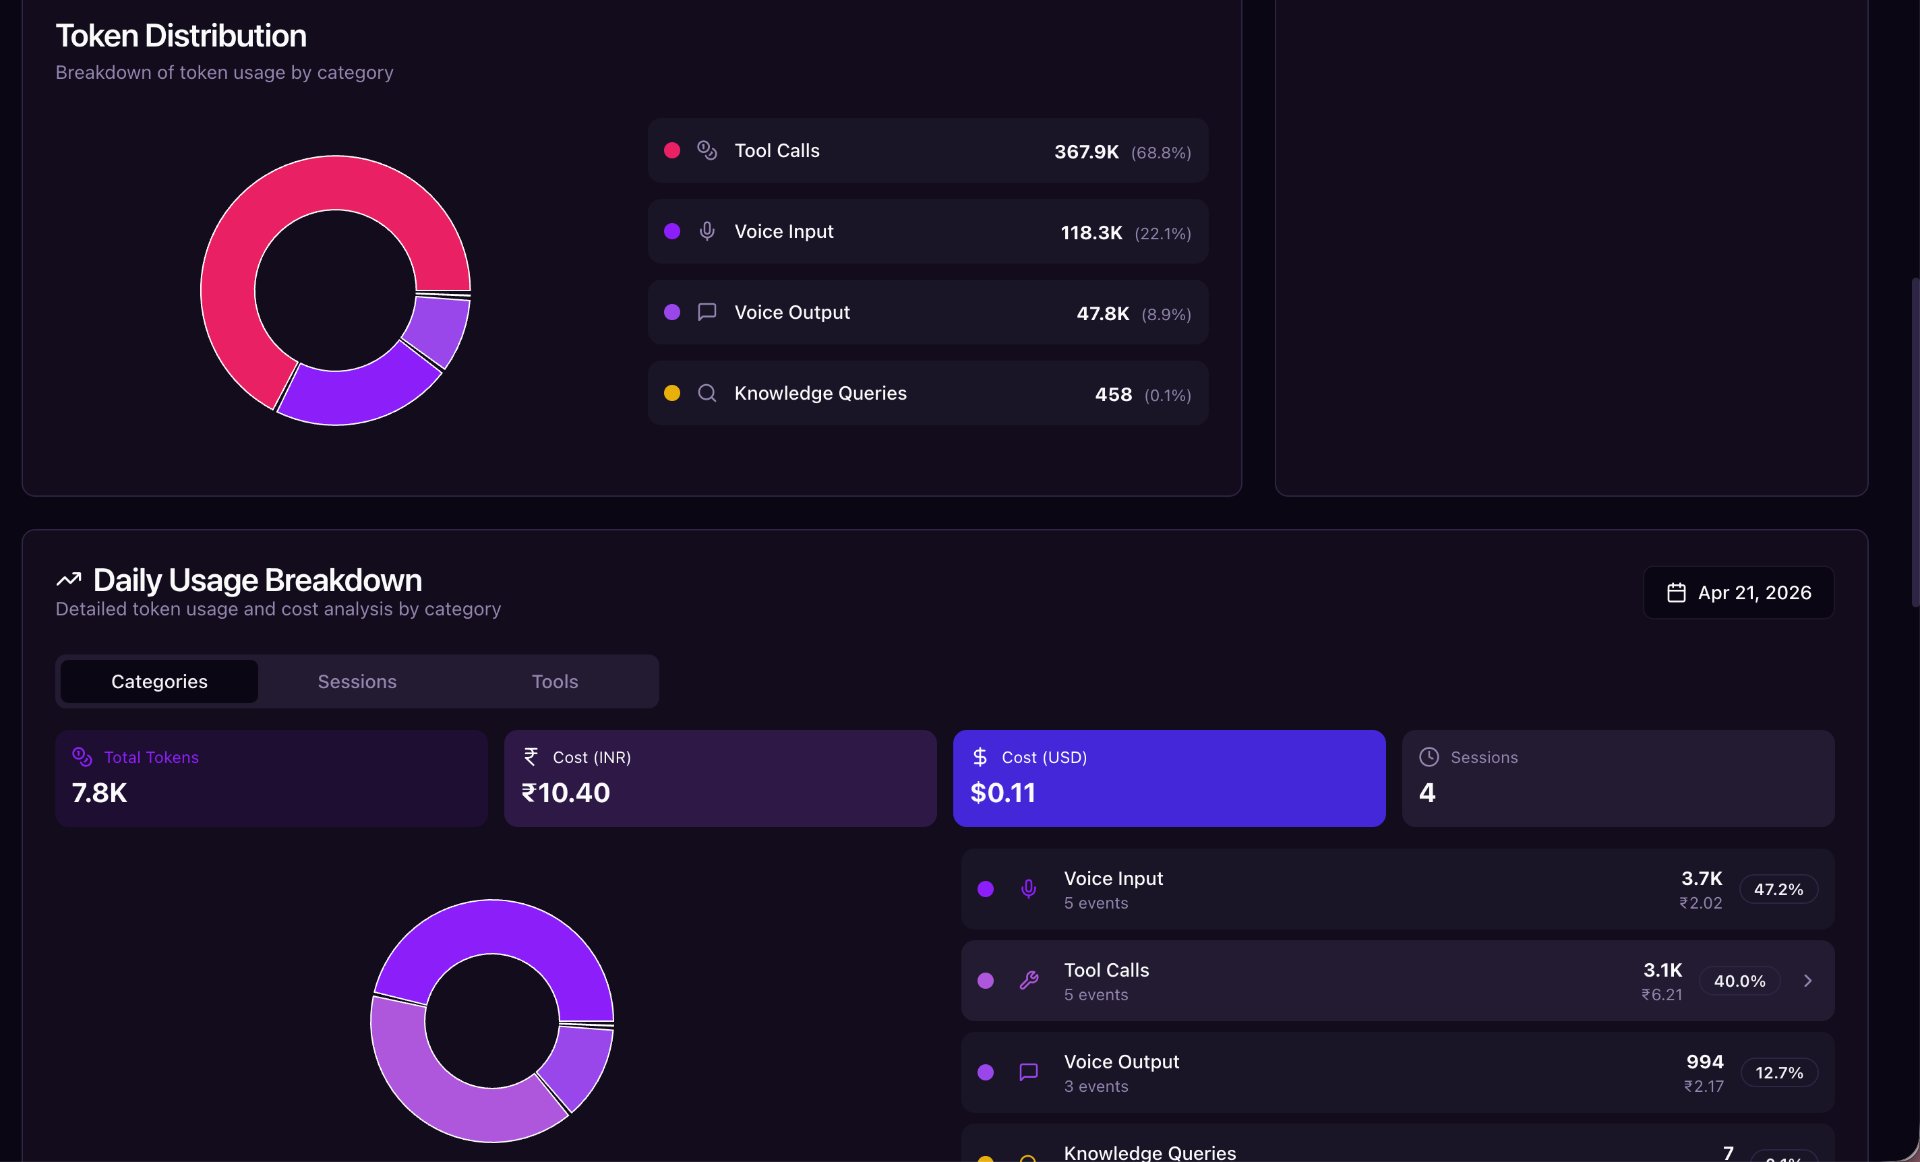Click the microphone icon beside Voice Input 118.3K

[707, 231]
